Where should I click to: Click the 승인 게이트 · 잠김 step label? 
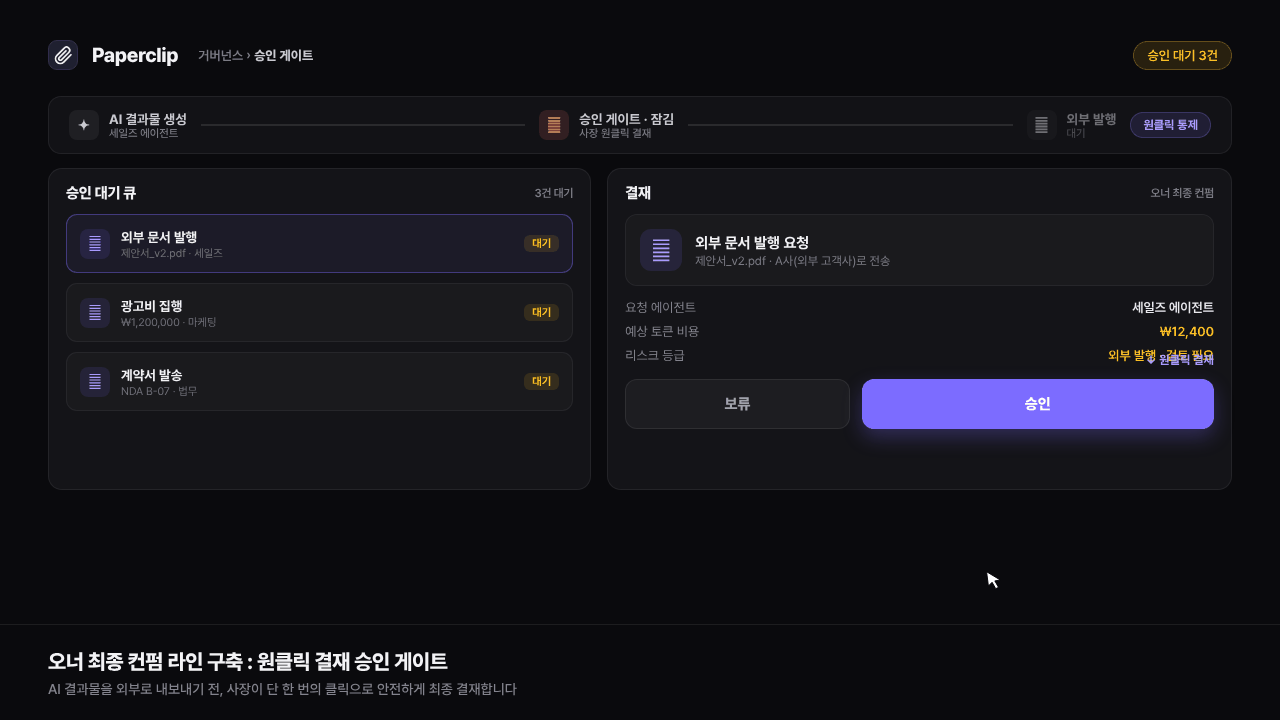626,119
